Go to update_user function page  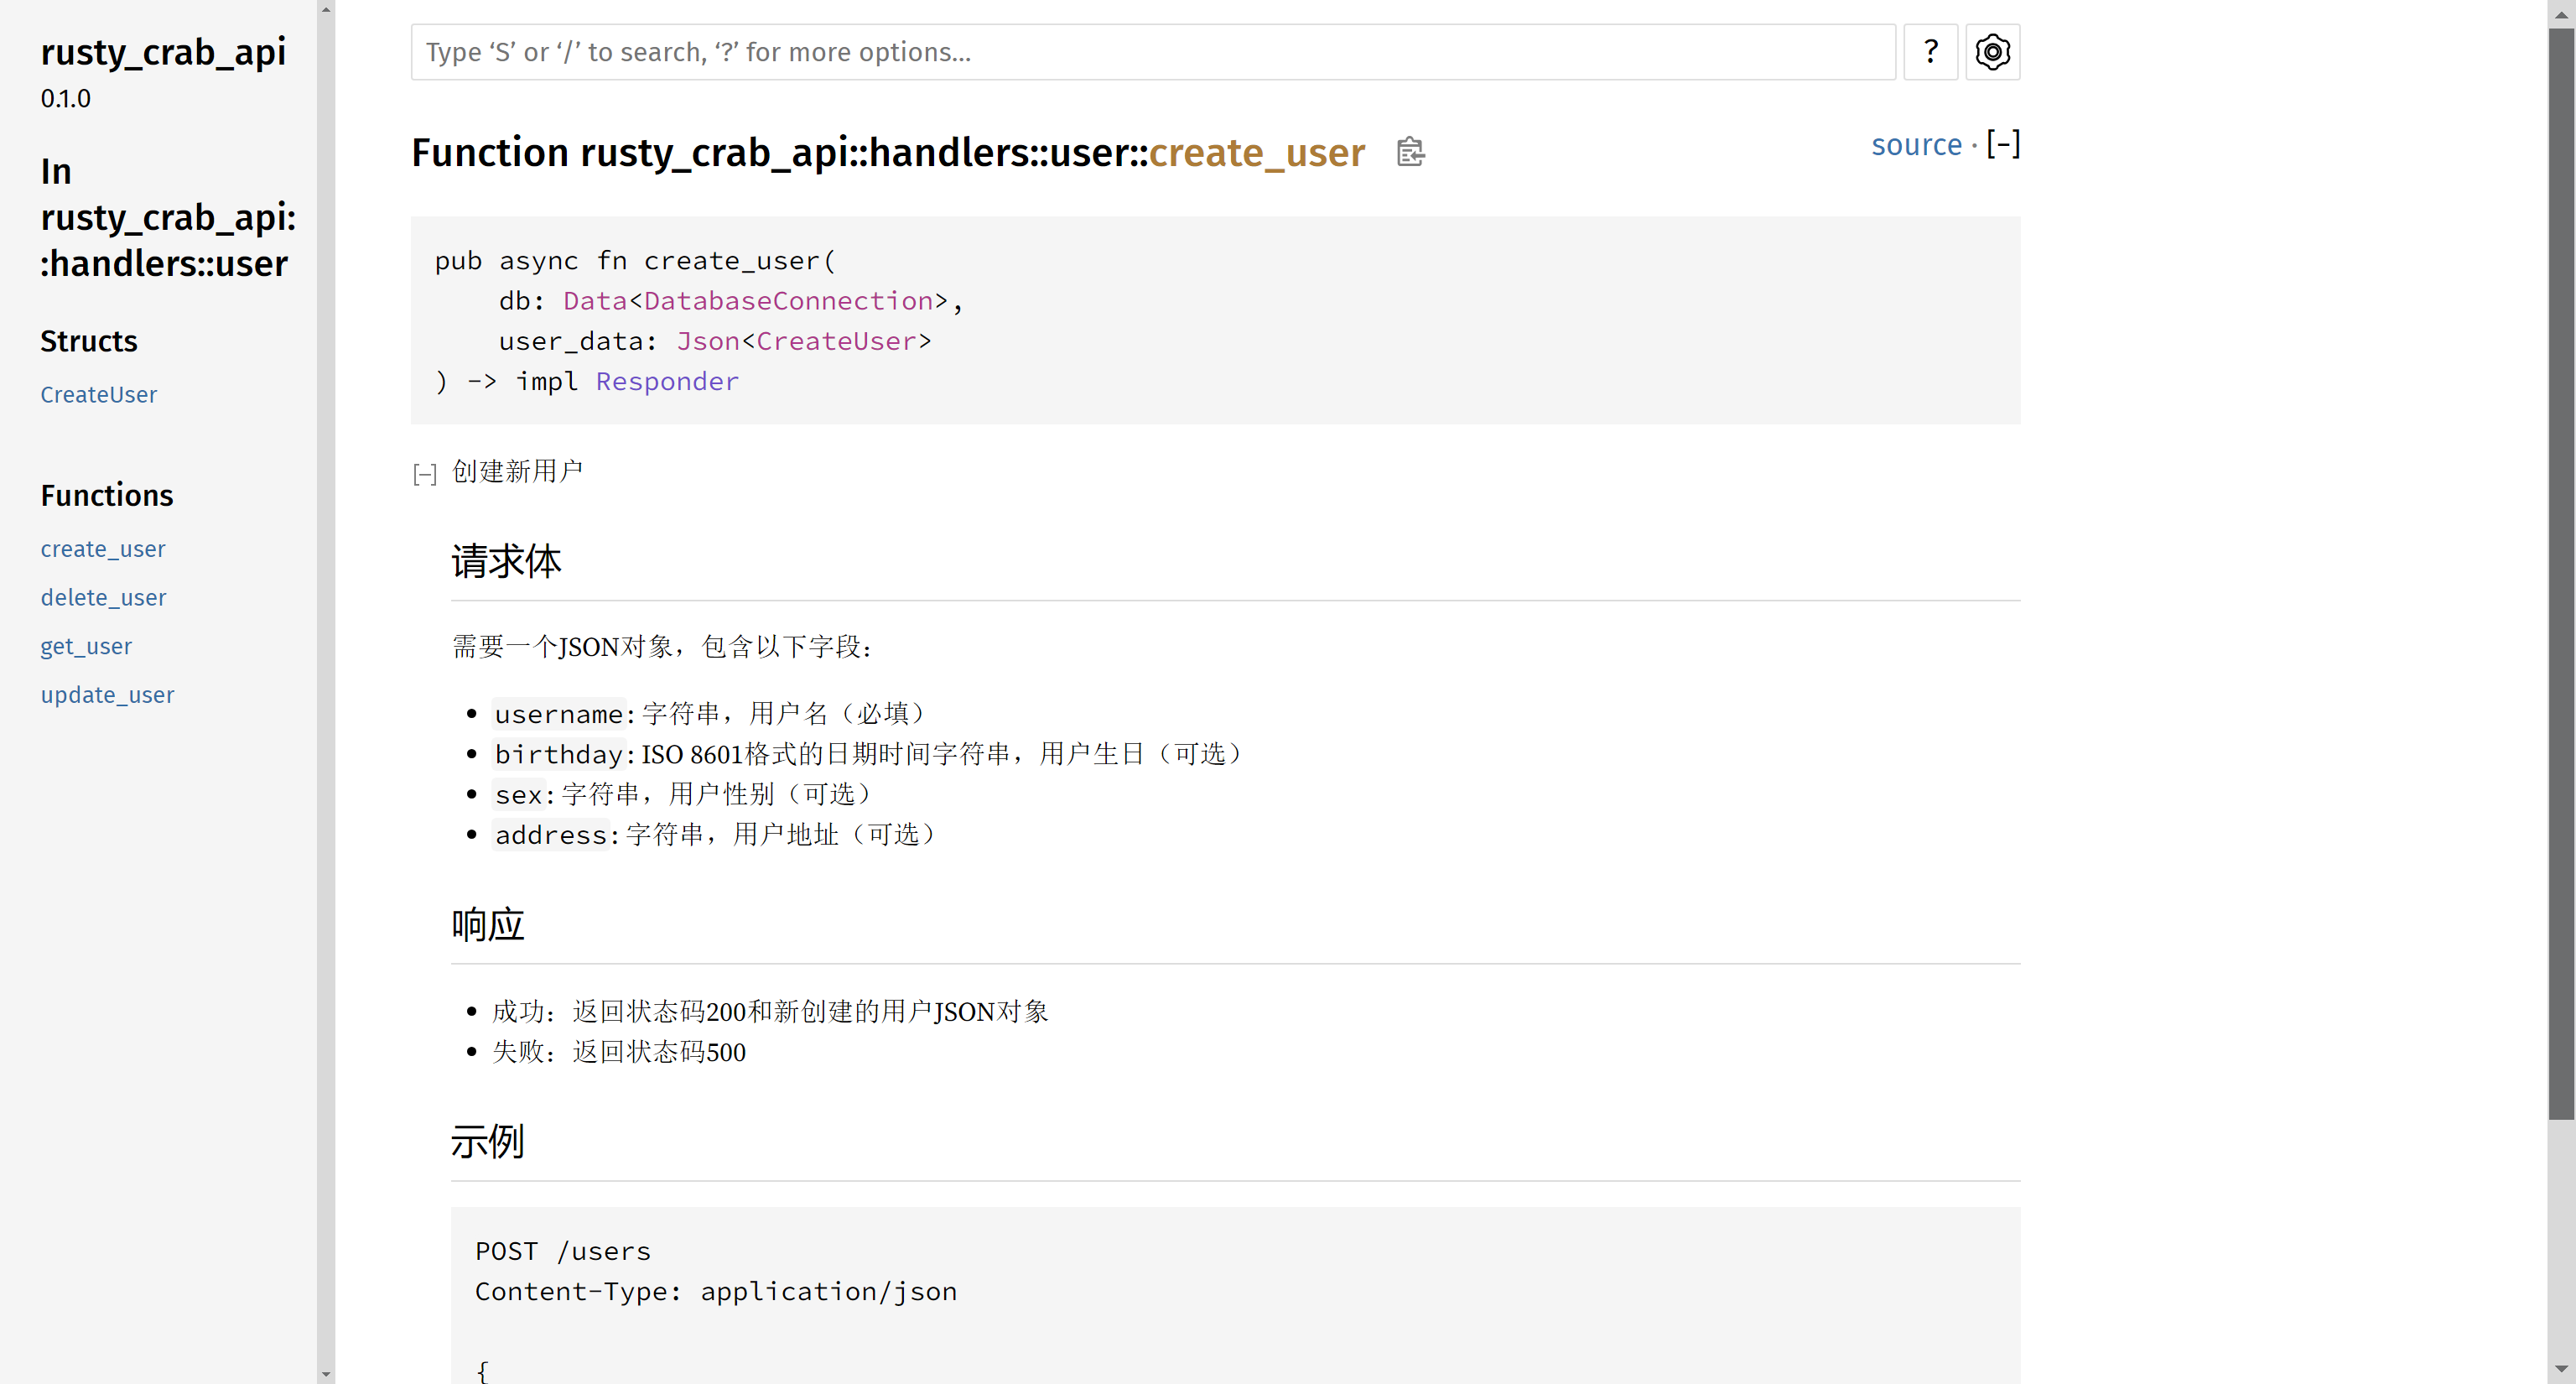click(x=107, y=694)
